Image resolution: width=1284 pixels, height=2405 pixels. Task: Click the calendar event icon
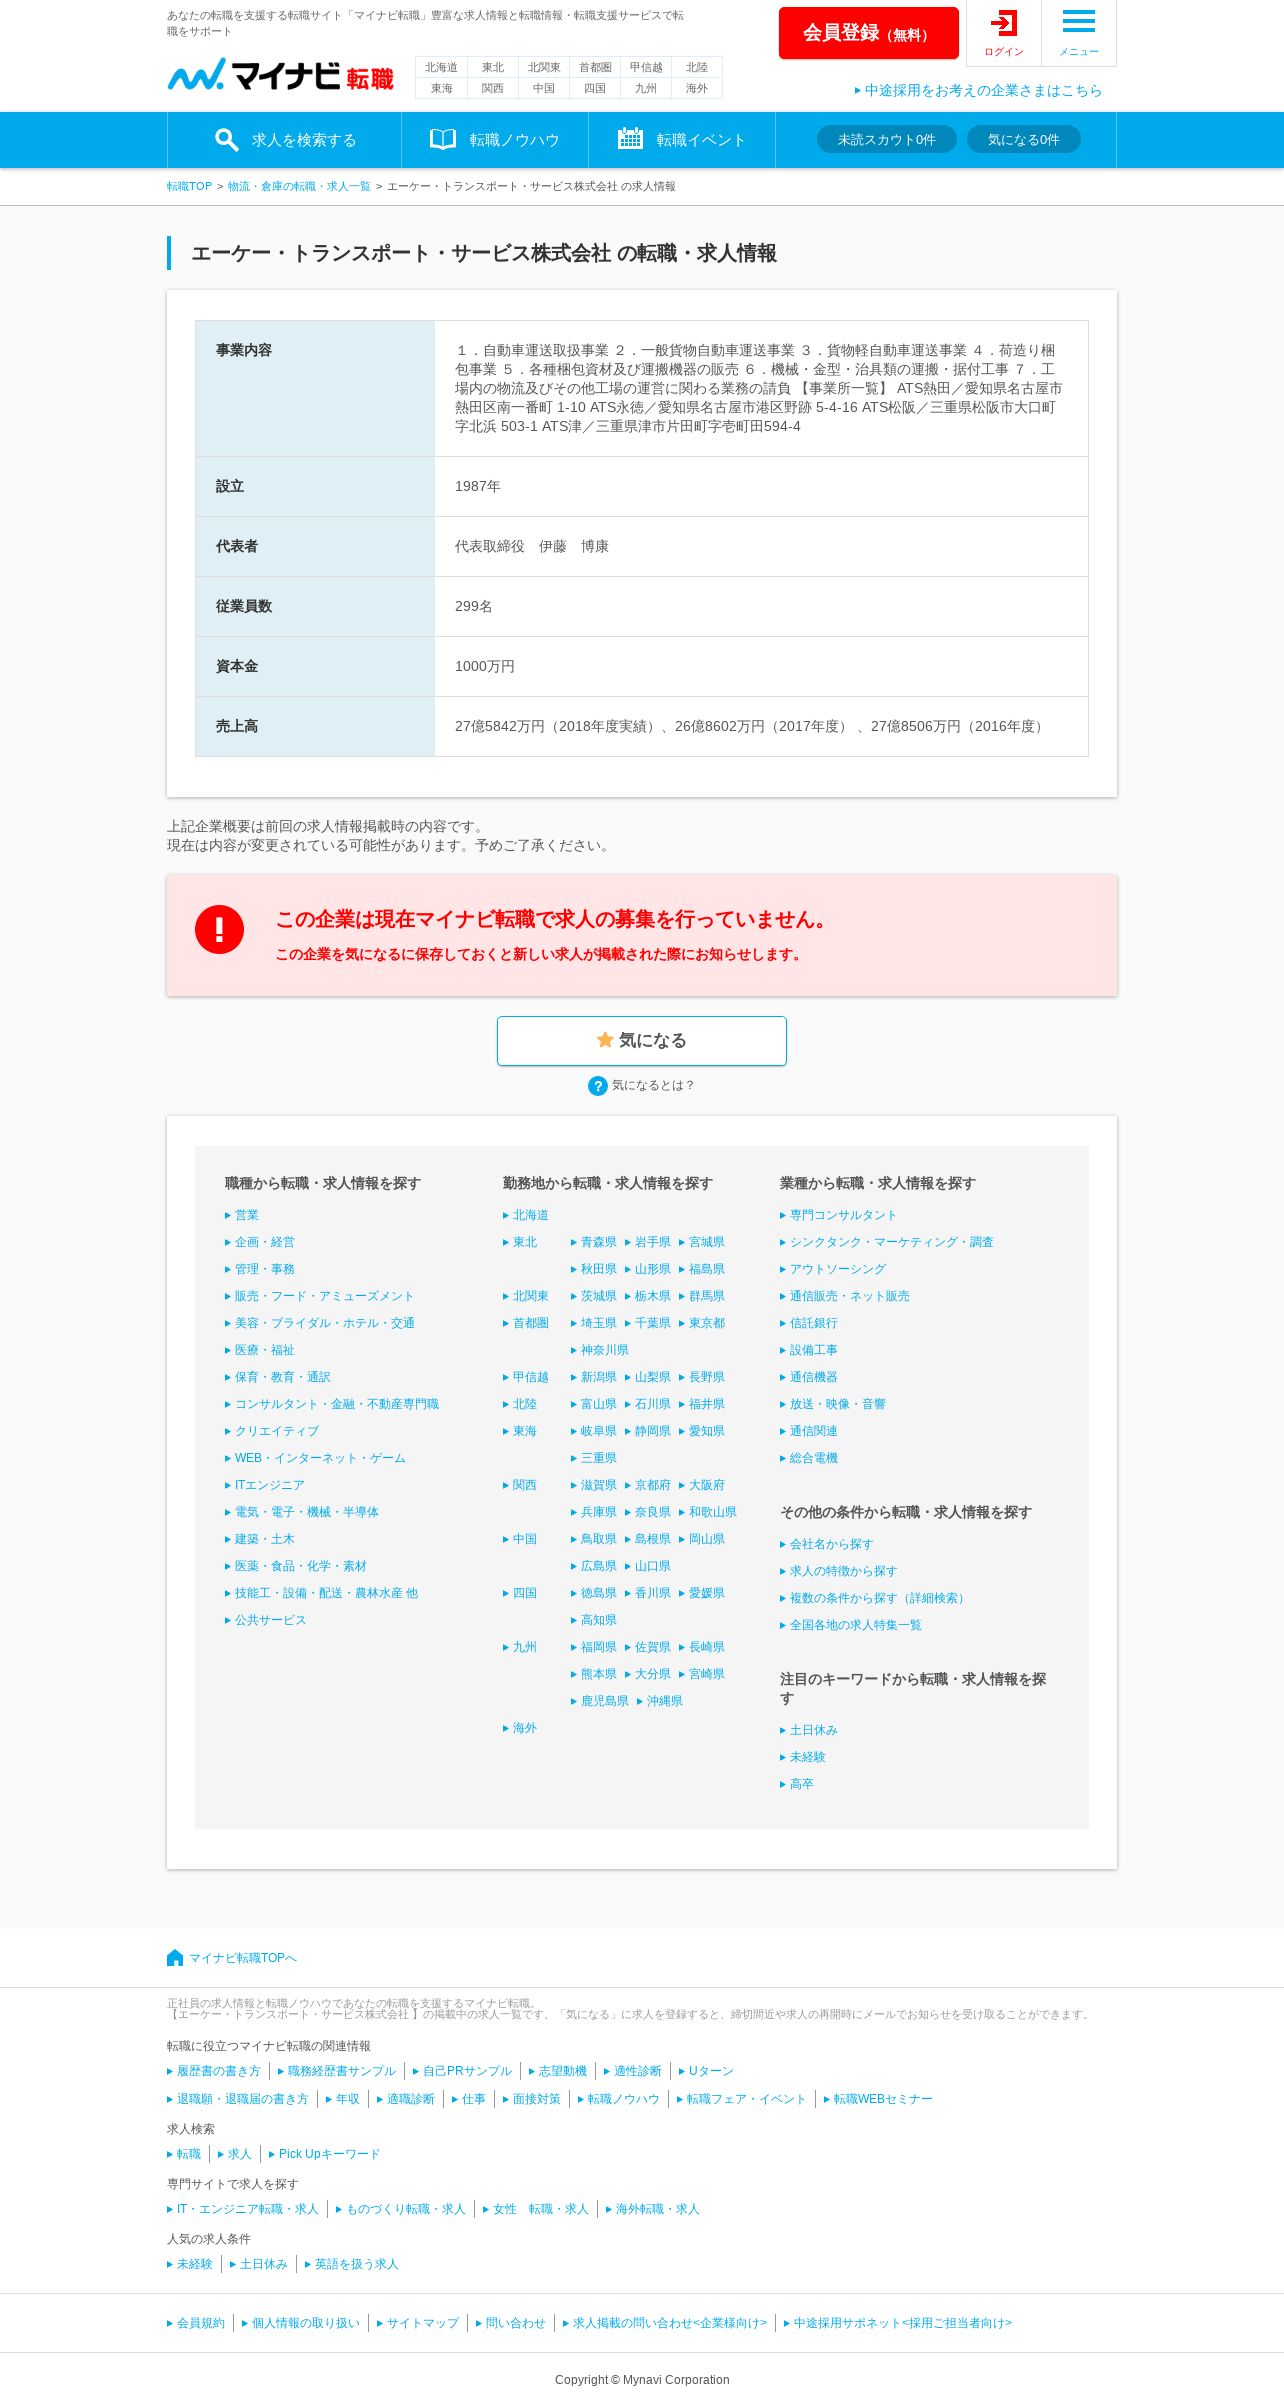(630, 139)
